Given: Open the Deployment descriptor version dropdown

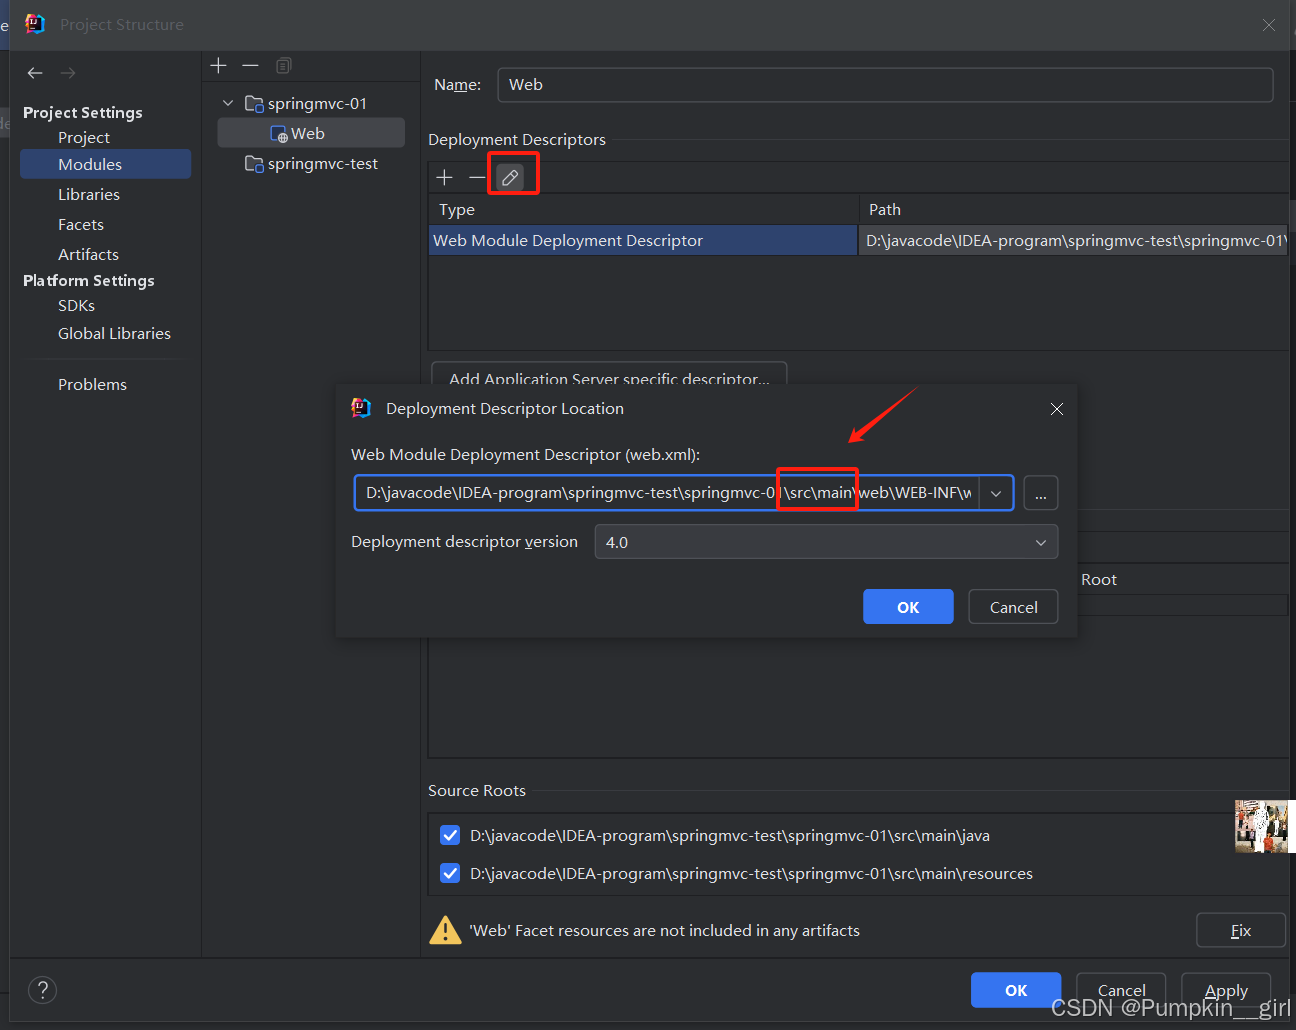Looking at the screenshot, I should point(825,542).
